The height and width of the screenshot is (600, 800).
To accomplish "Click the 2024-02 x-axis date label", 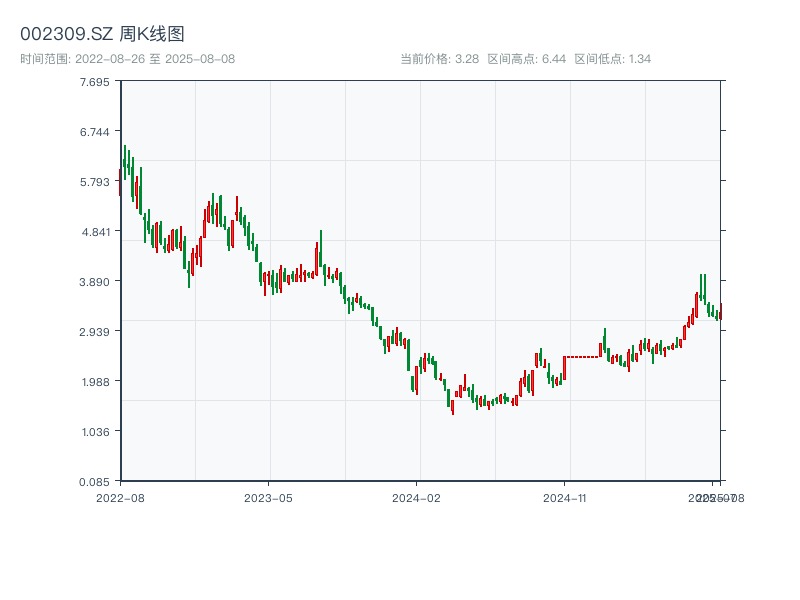I will pyautogui.click(x=416, y=497).
